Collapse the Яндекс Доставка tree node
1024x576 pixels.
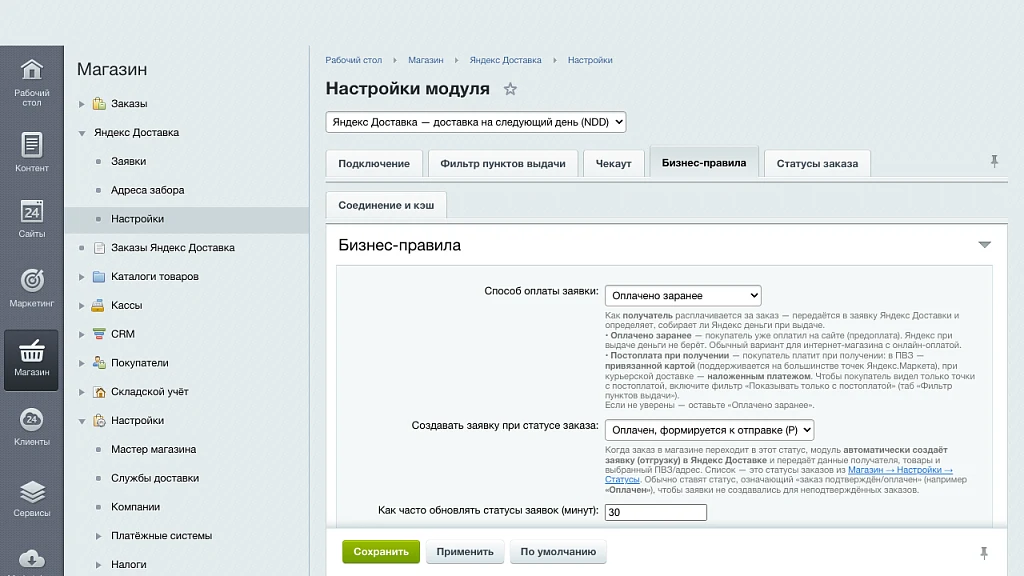[x=82, y=133]
